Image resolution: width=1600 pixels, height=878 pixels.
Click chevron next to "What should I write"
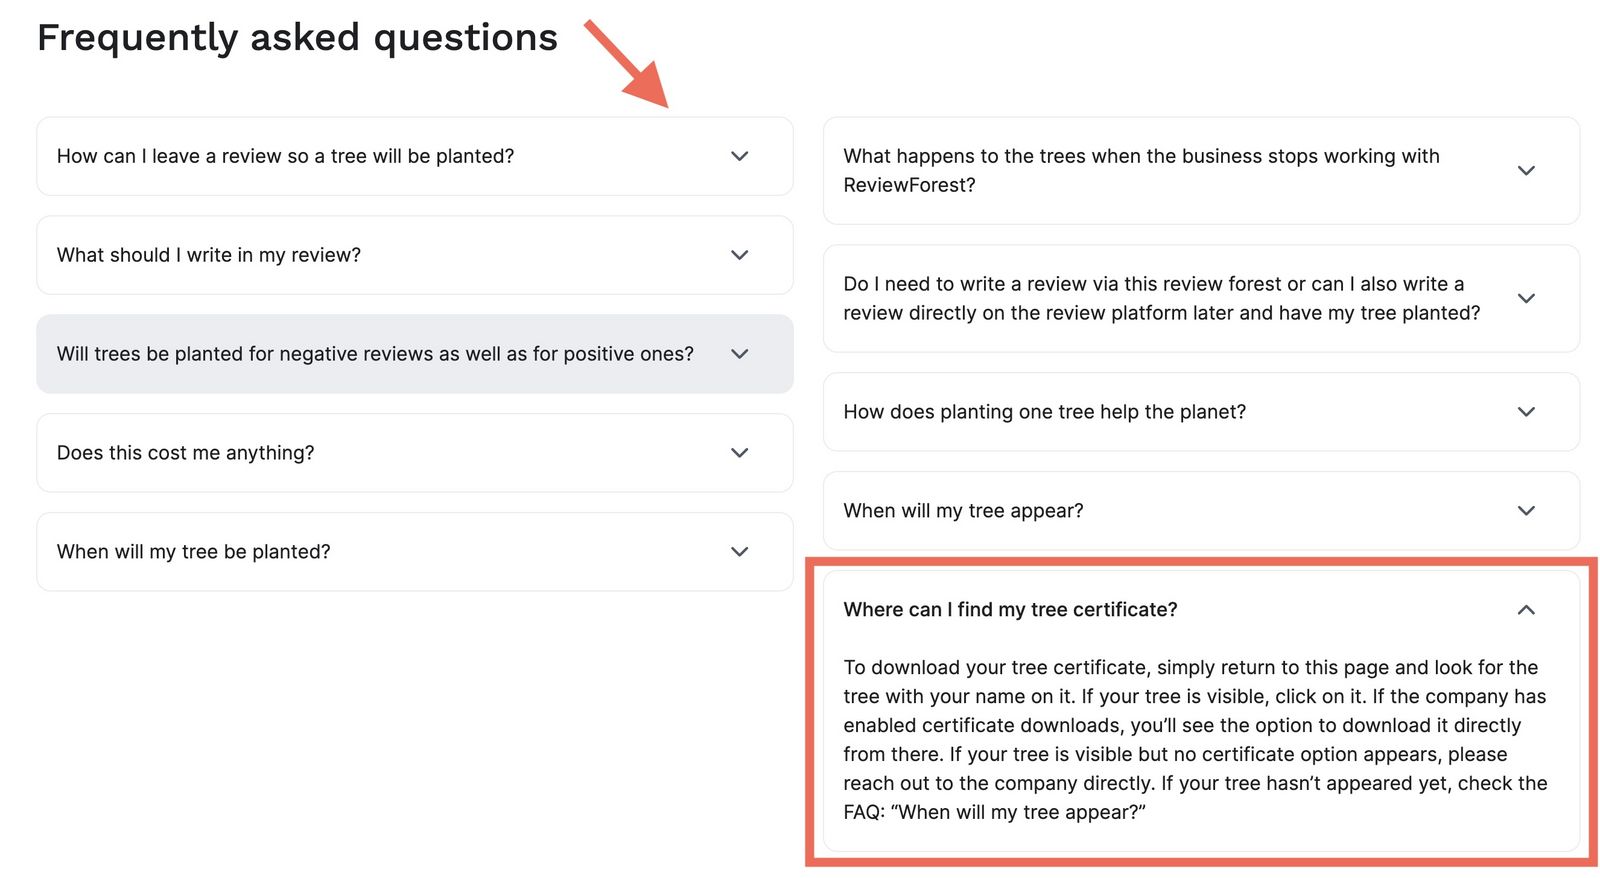pos(739,255)
